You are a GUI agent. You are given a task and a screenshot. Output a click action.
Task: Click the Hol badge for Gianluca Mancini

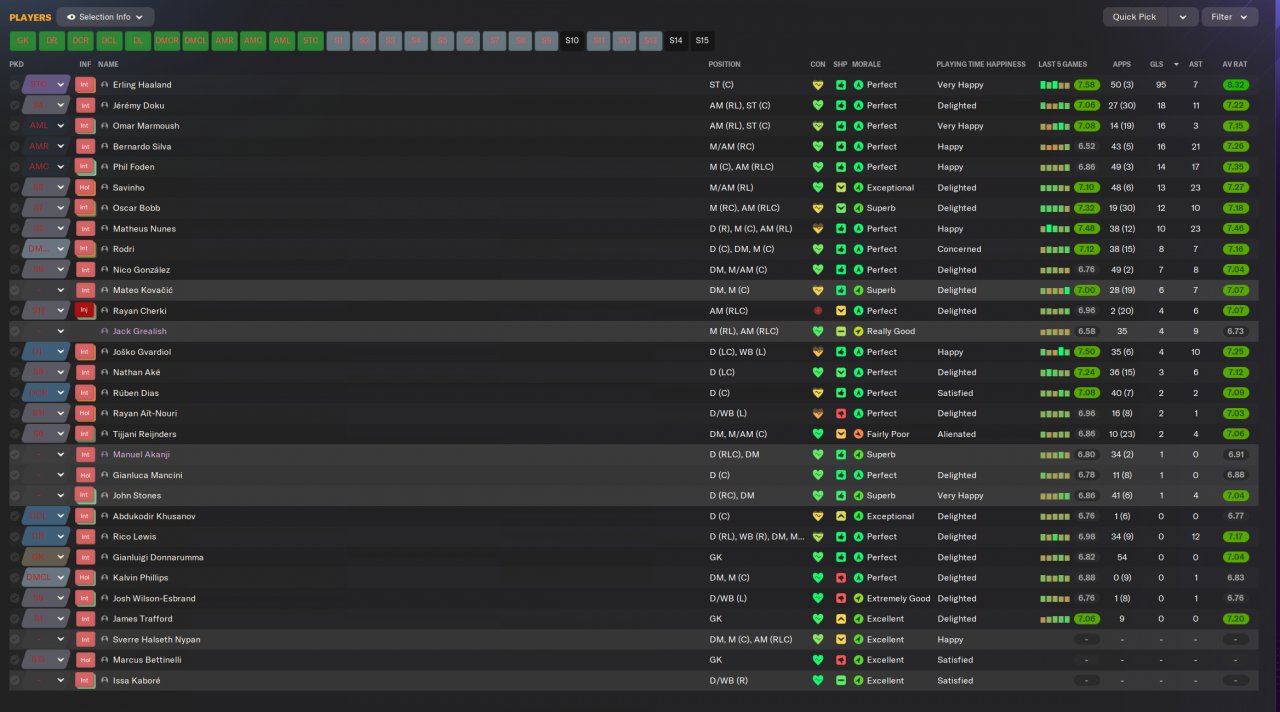click(x=86, y=475)
